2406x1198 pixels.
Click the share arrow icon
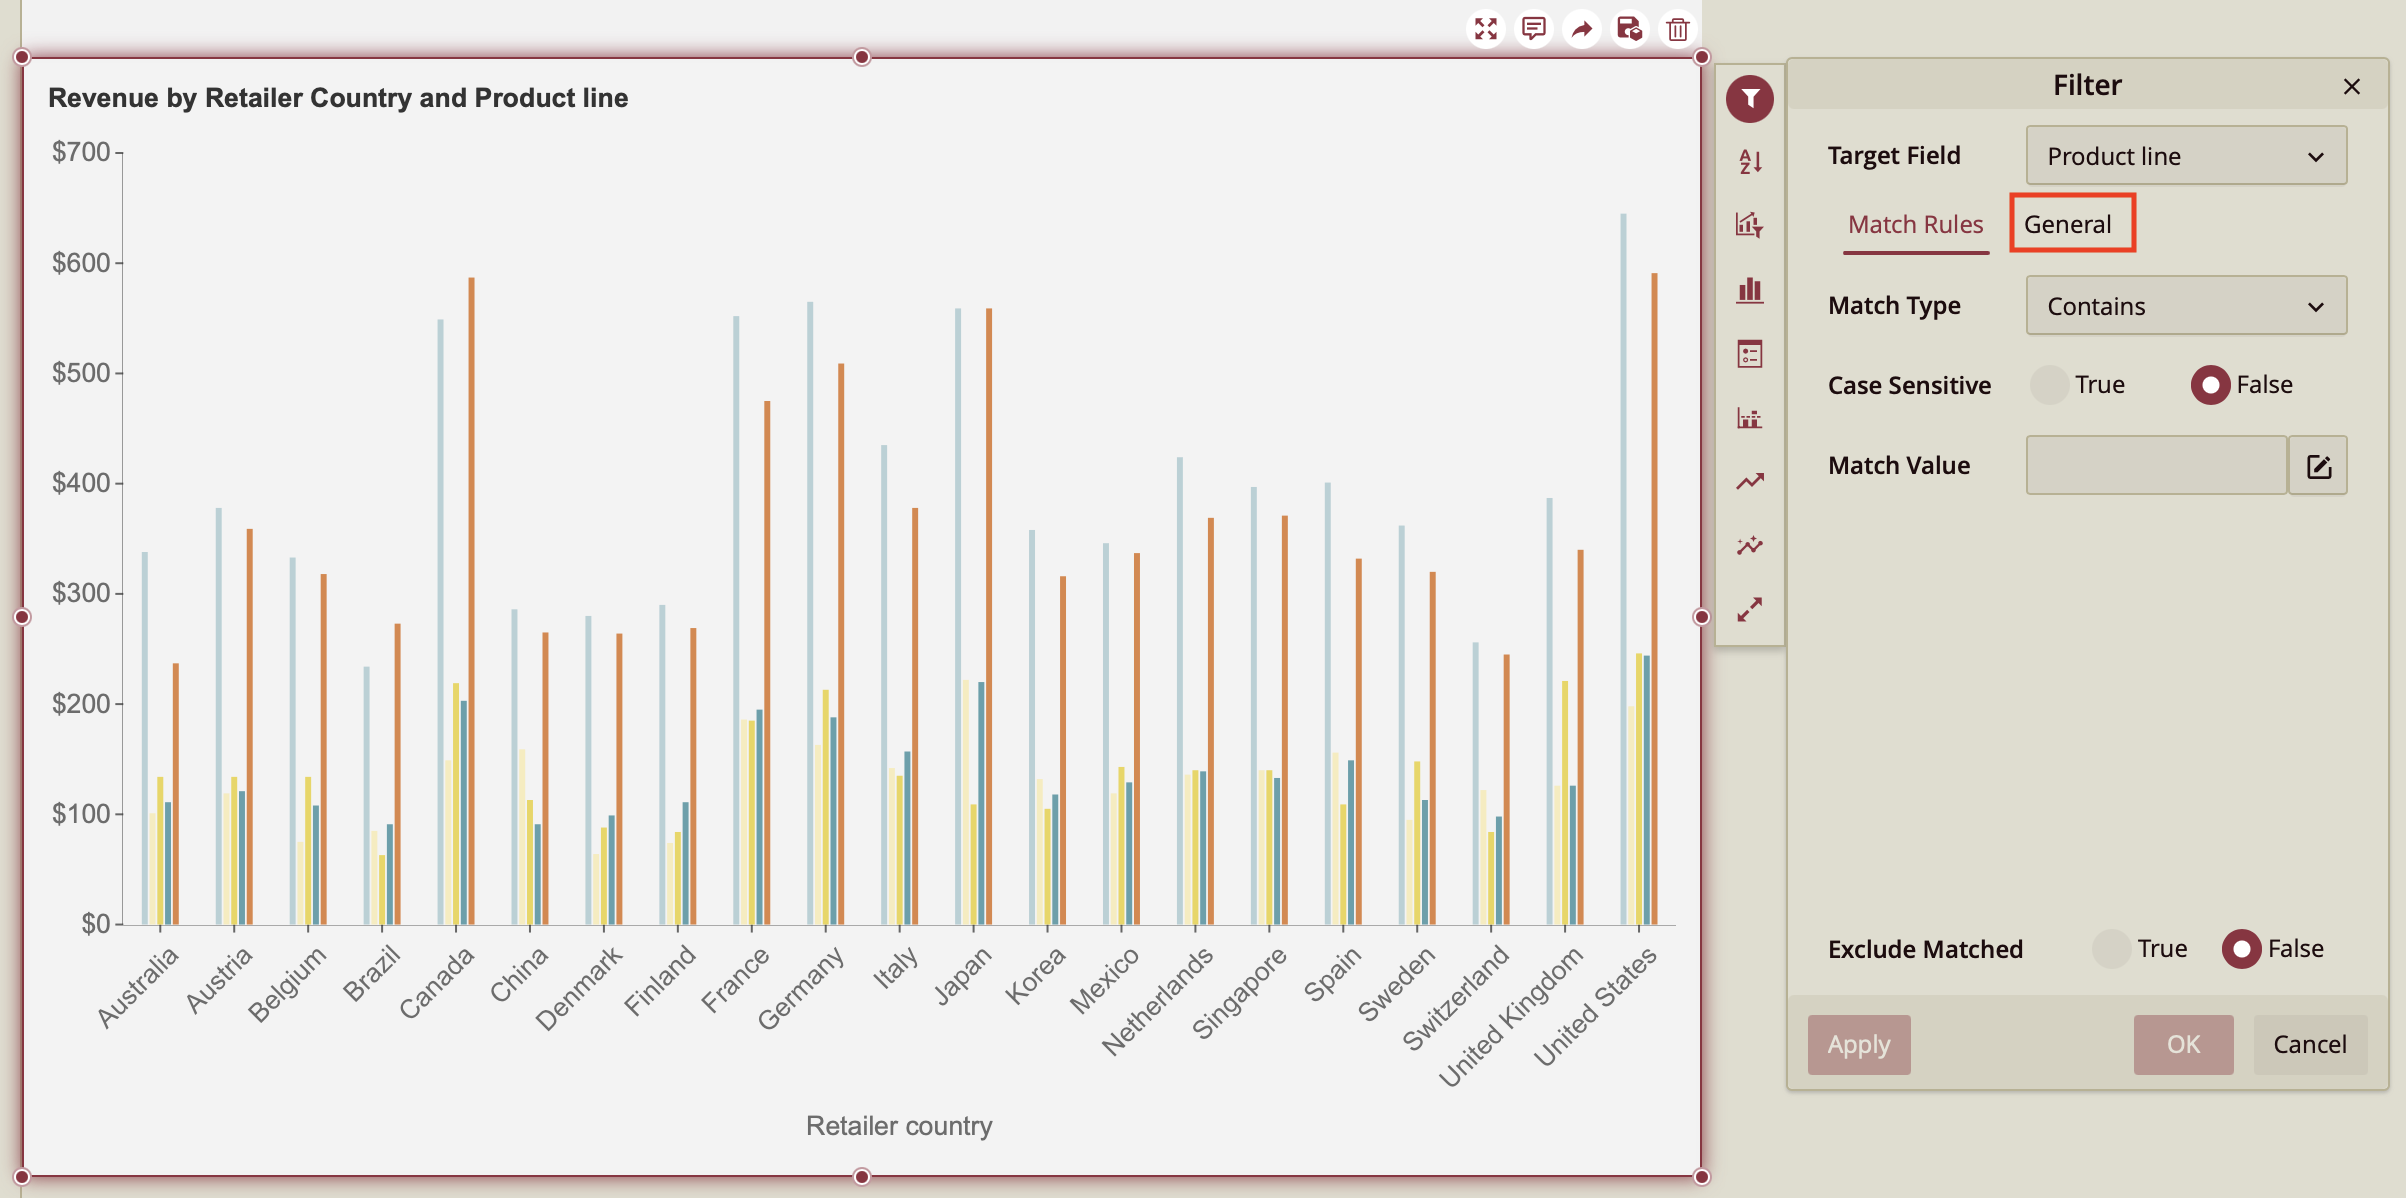coord(1581,29)
